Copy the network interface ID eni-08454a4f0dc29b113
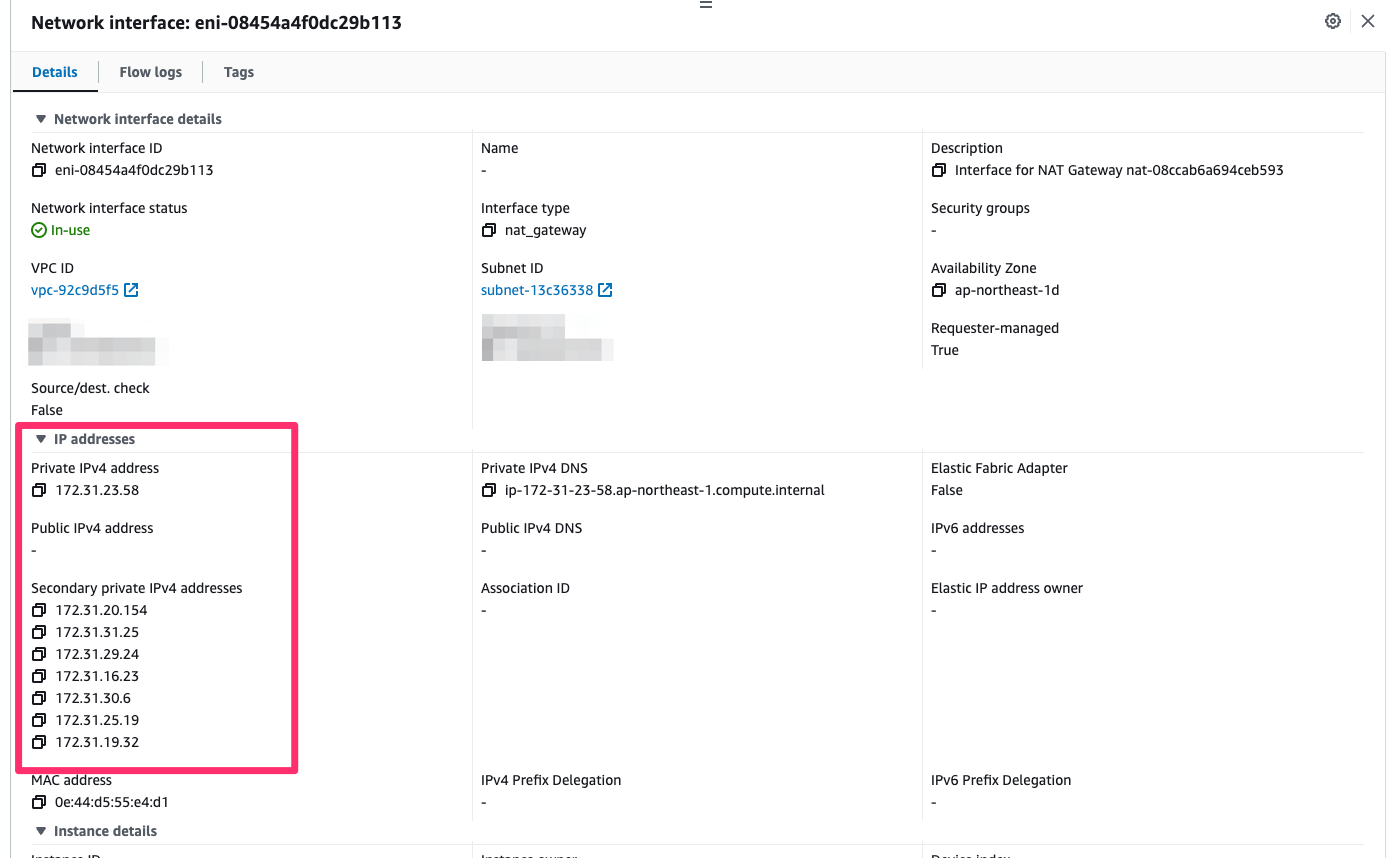The width and height of the screenshot is (1395, 858). point(38,170)
